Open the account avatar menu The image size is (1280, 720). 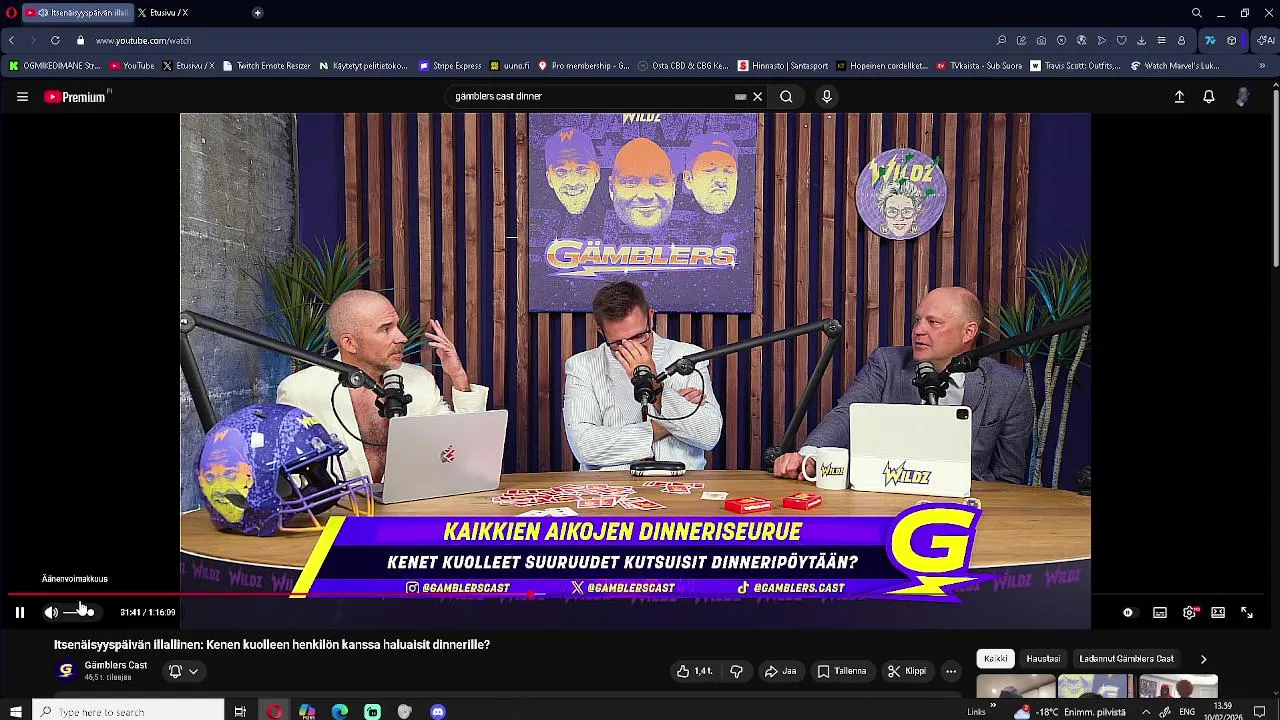tap(1242, 97)
